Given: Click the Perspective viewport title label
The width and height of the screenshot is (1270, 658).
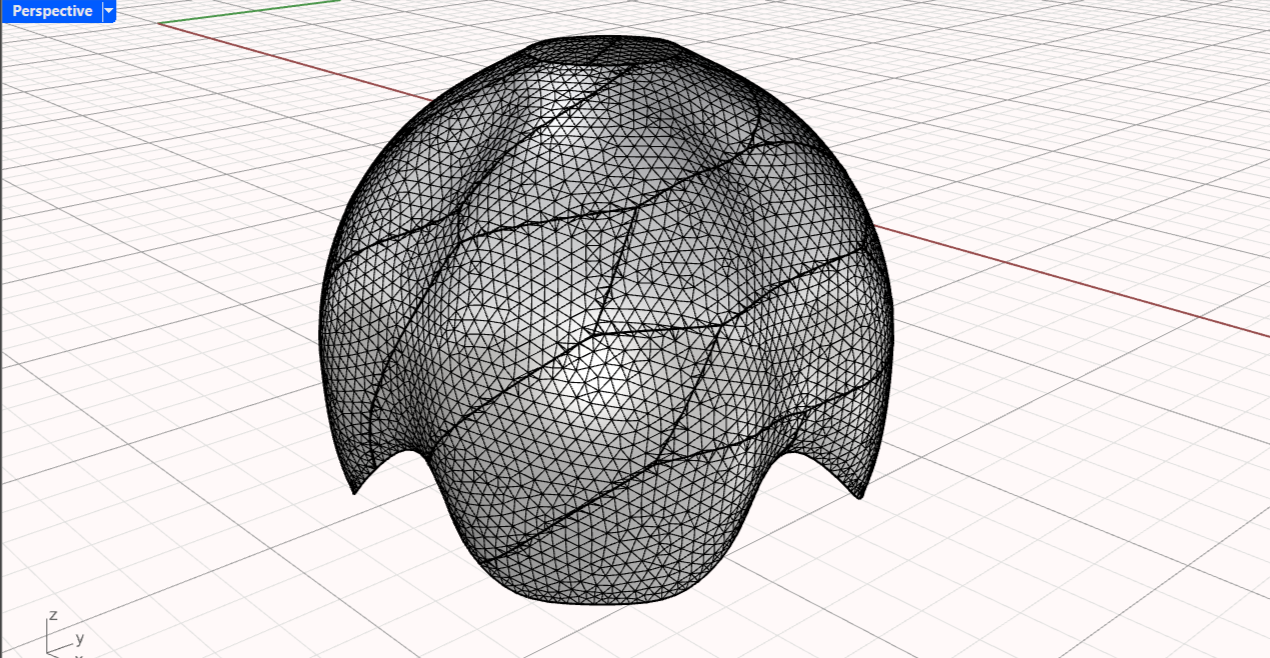Looking at the screenshot, I should (x=52, y=11).
